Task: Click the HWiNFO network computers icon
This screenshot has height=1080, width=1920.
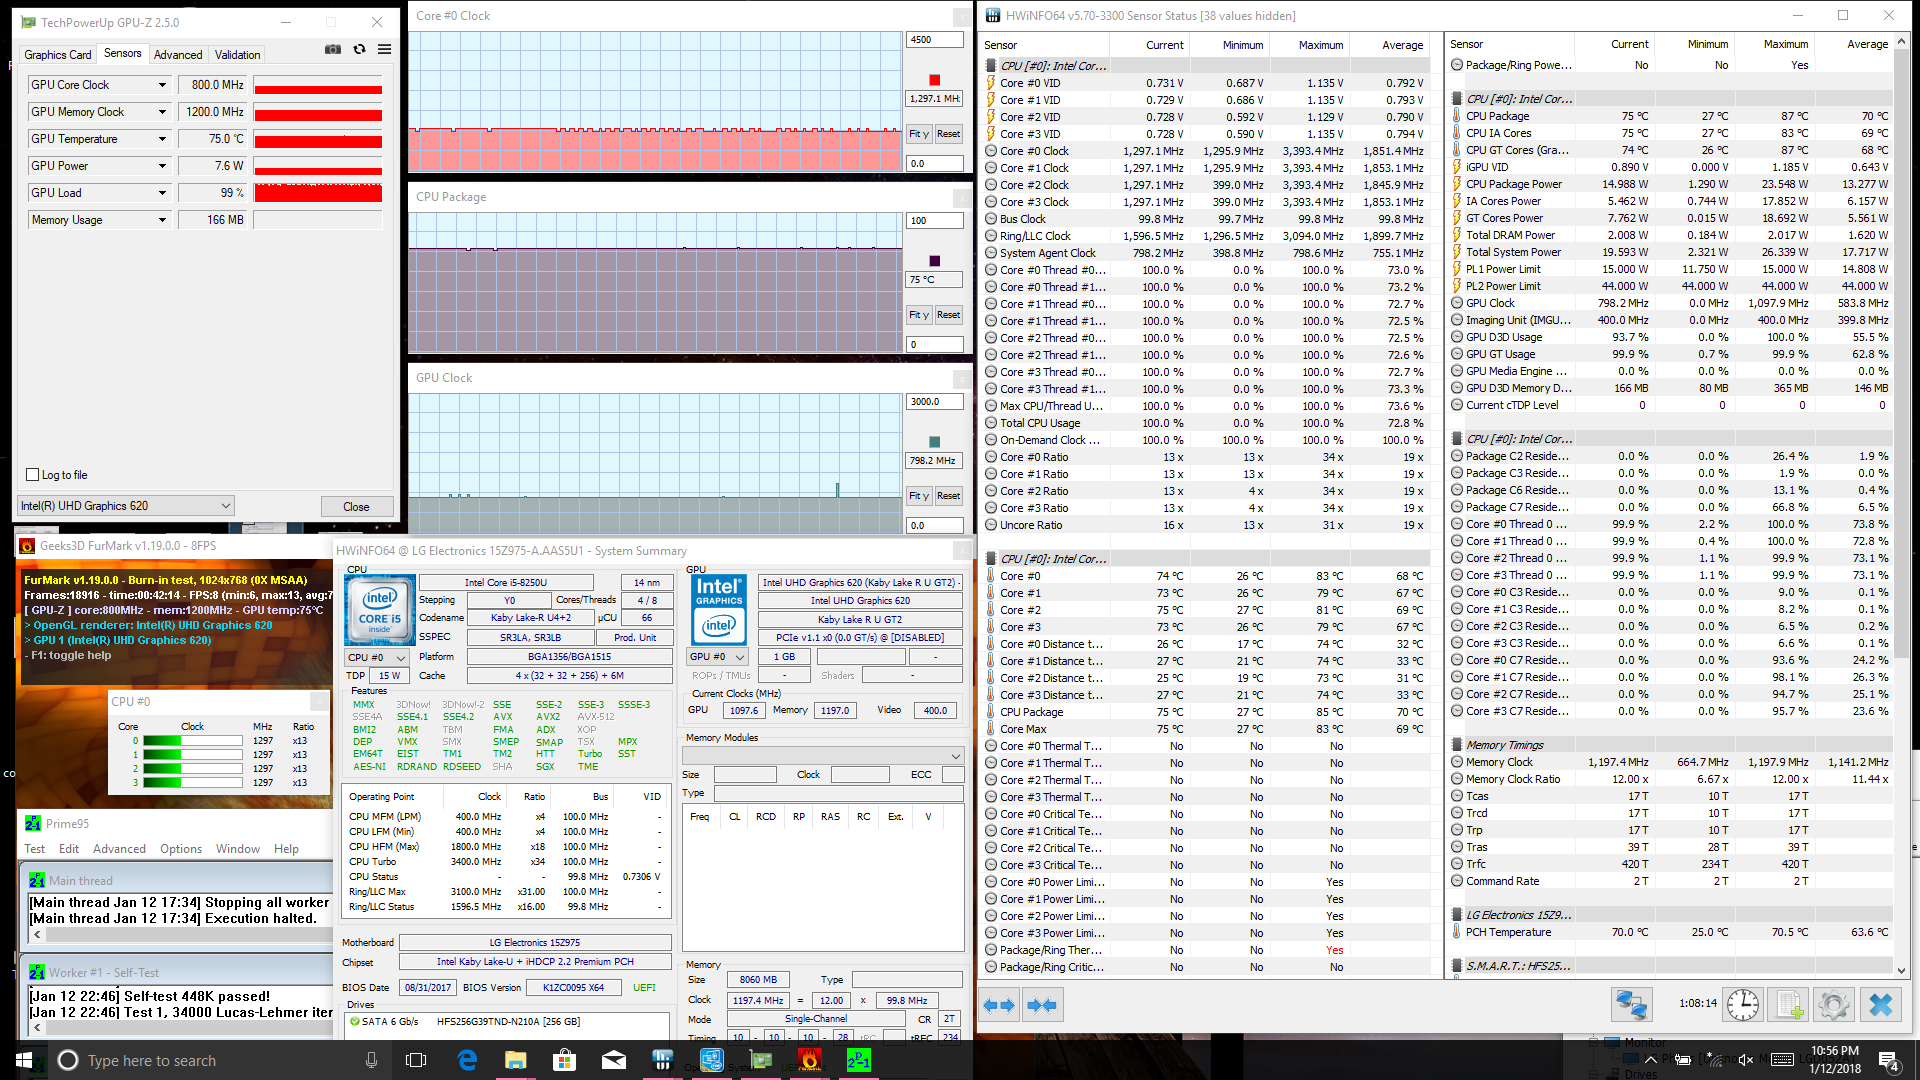Action: click(x=1631, y=1004)
